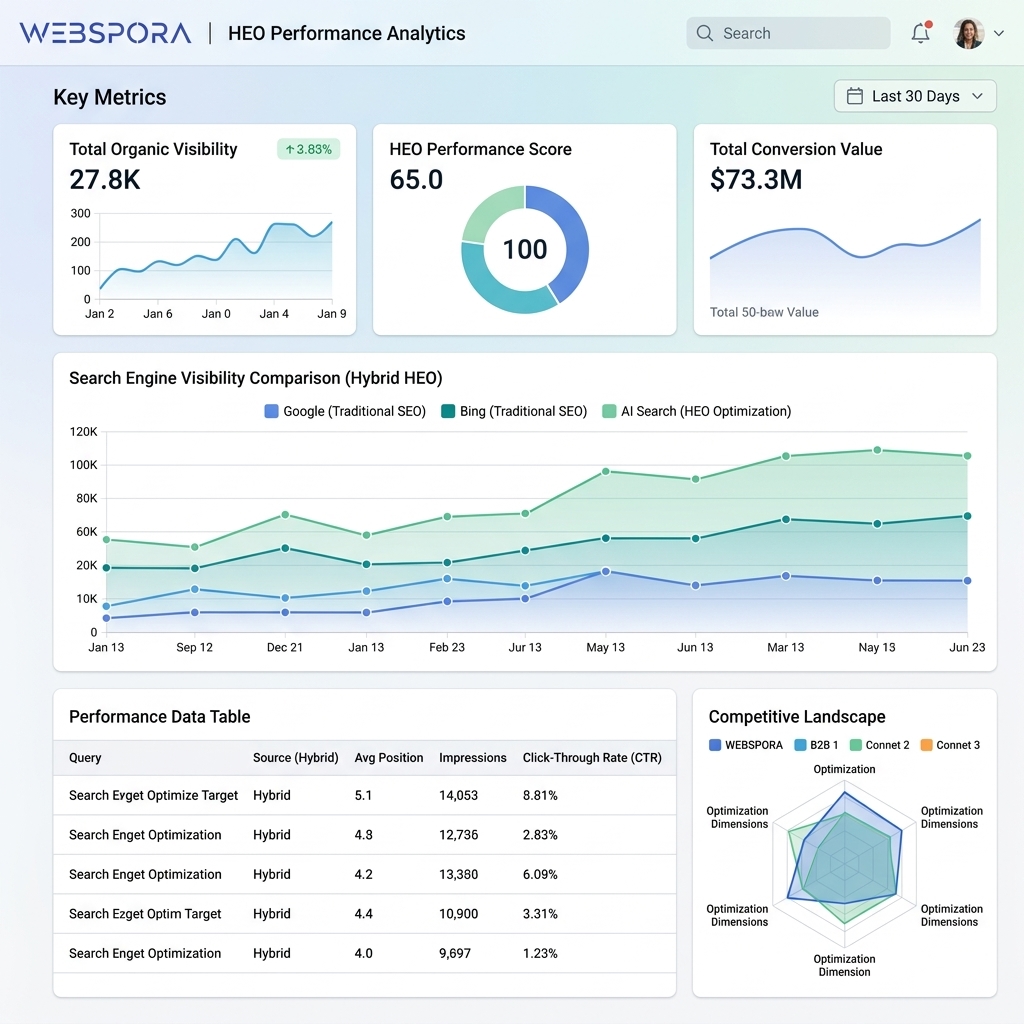Select the Search Evget Optimize Target row
This screenshot has height=1024, width=1024.
click(x=364, y=795)
